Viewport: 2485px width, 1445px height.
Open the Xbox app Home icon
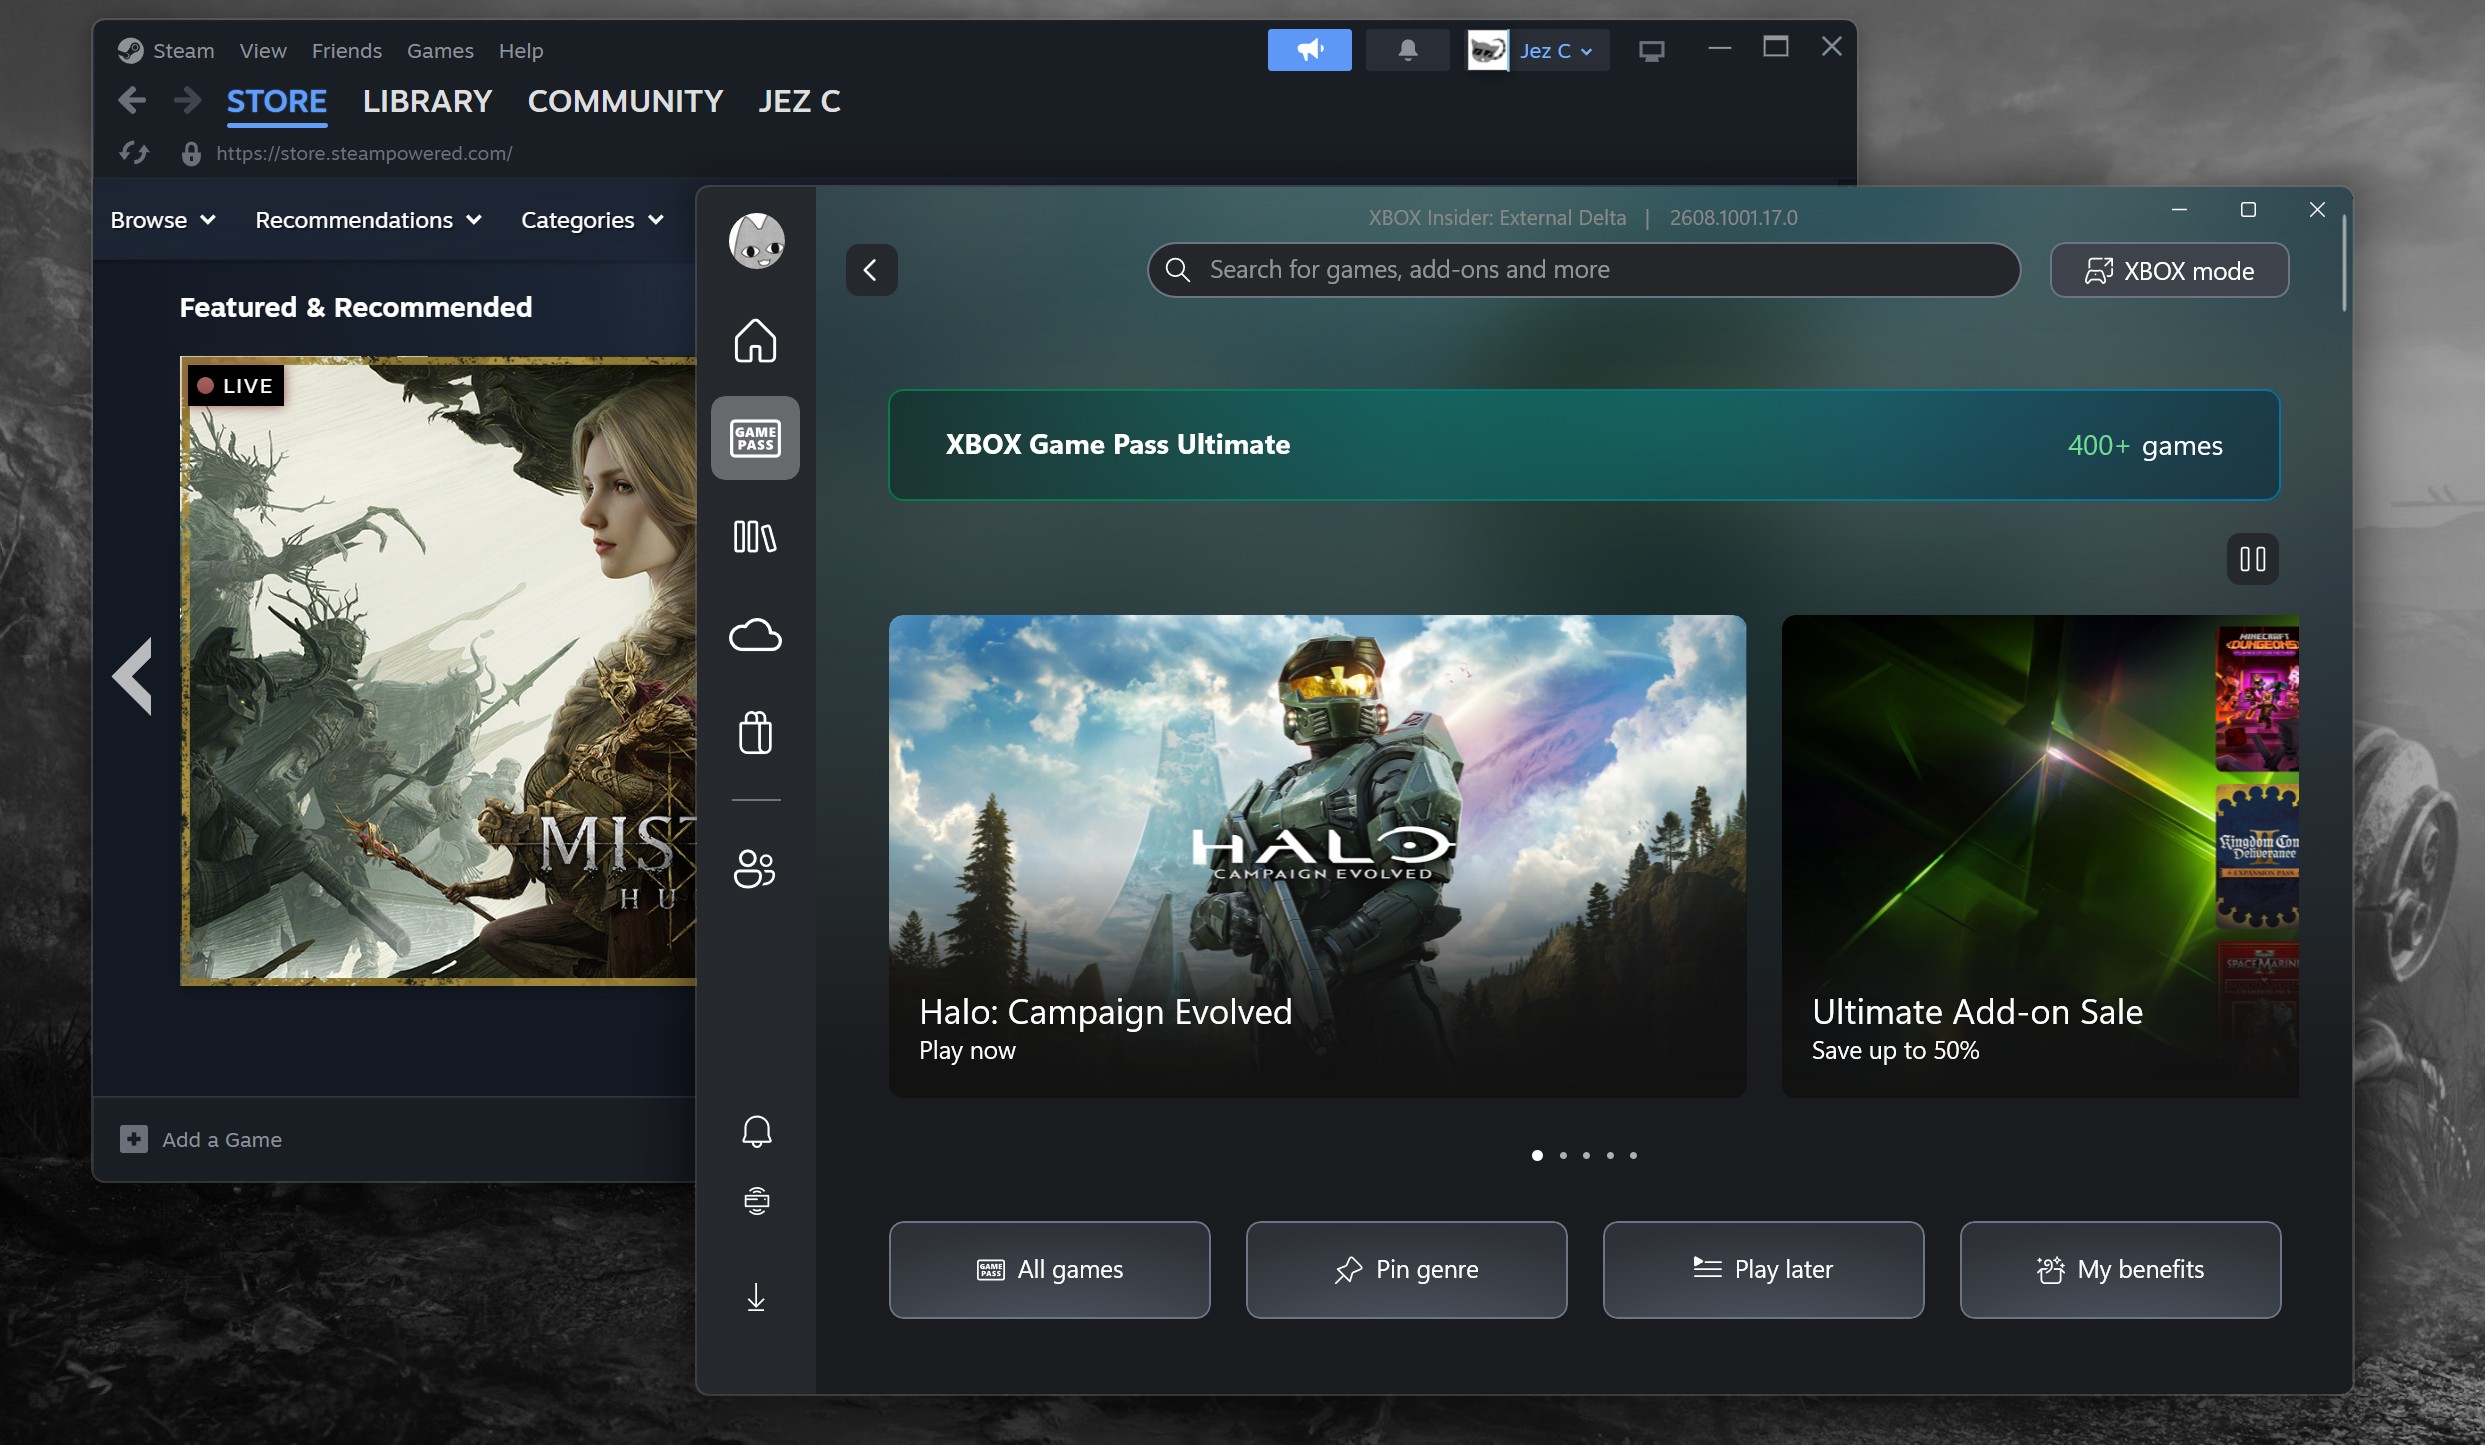(755, 340)
